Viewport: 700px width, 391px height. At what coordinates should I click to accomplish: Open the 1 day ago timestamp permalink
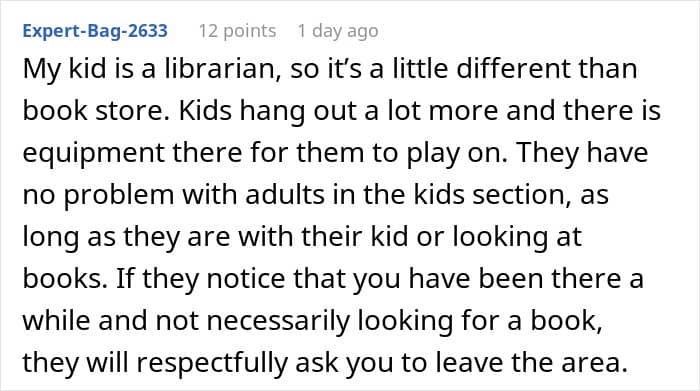point(338,31)
